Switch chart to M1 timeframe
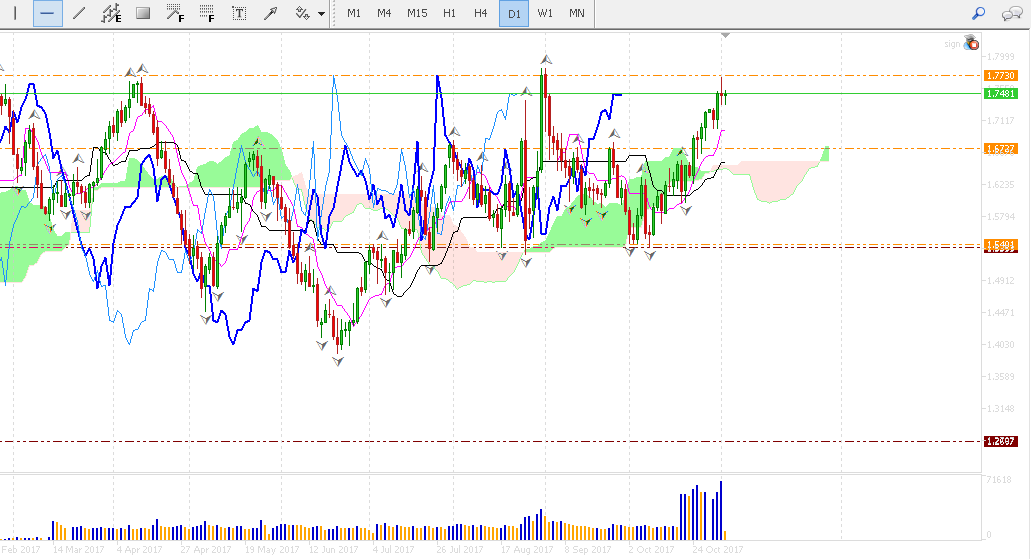Screen dimensions: 1031x559 pyautogui.click(x=354, y=13)
